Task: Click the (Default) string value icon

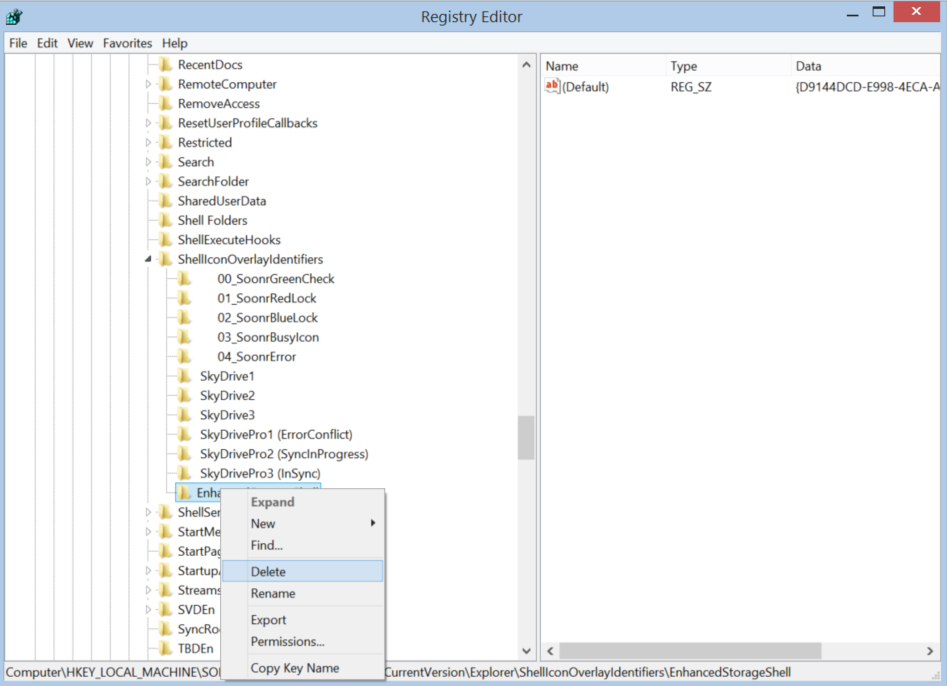Action: (x=552, y=87)
